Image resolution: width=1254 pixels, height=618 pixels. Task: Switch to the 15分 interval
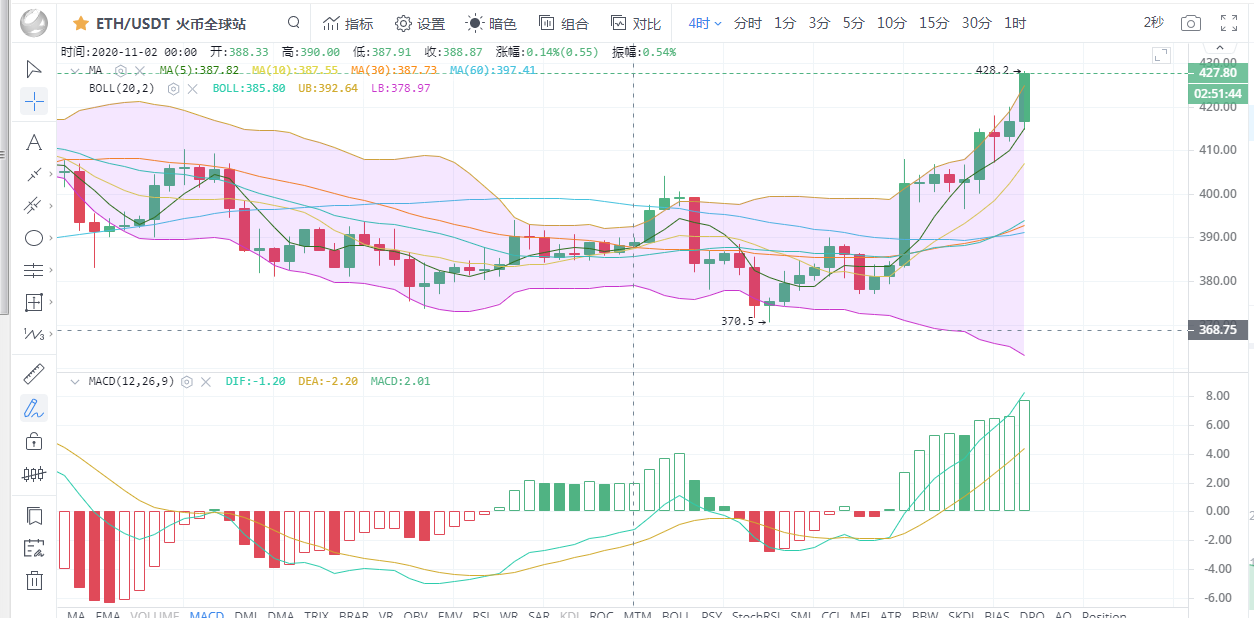point(934,23)
